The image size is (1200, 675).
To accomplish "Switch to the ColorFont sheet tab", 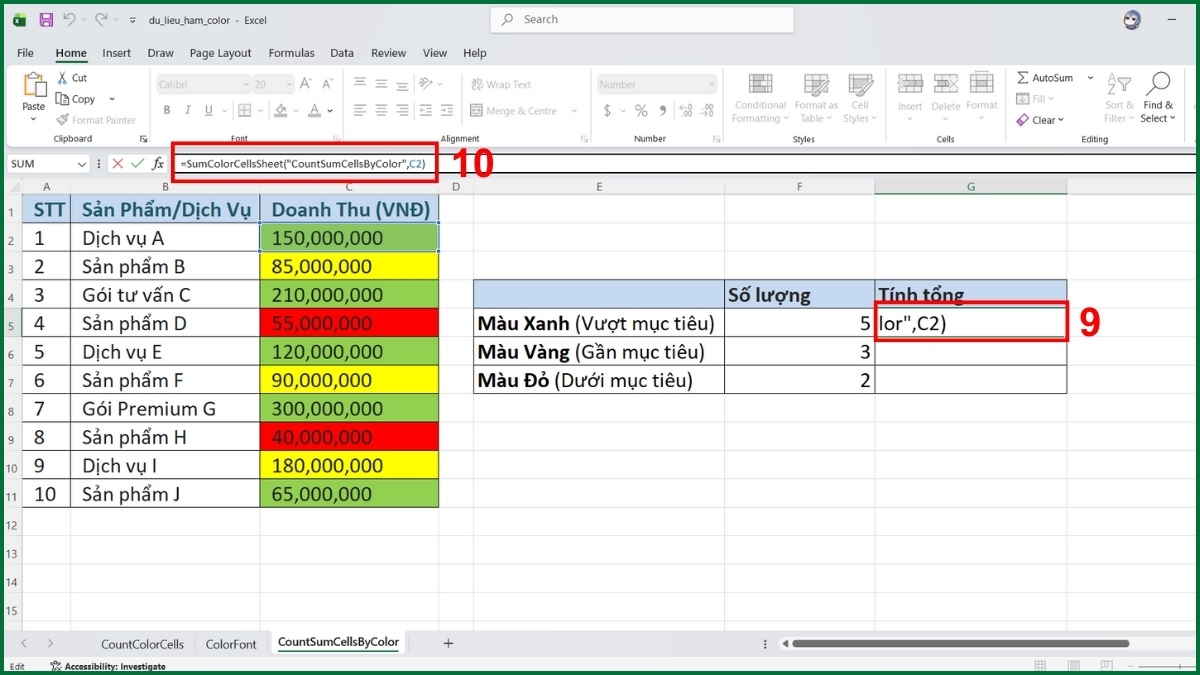I will [231, 644].
